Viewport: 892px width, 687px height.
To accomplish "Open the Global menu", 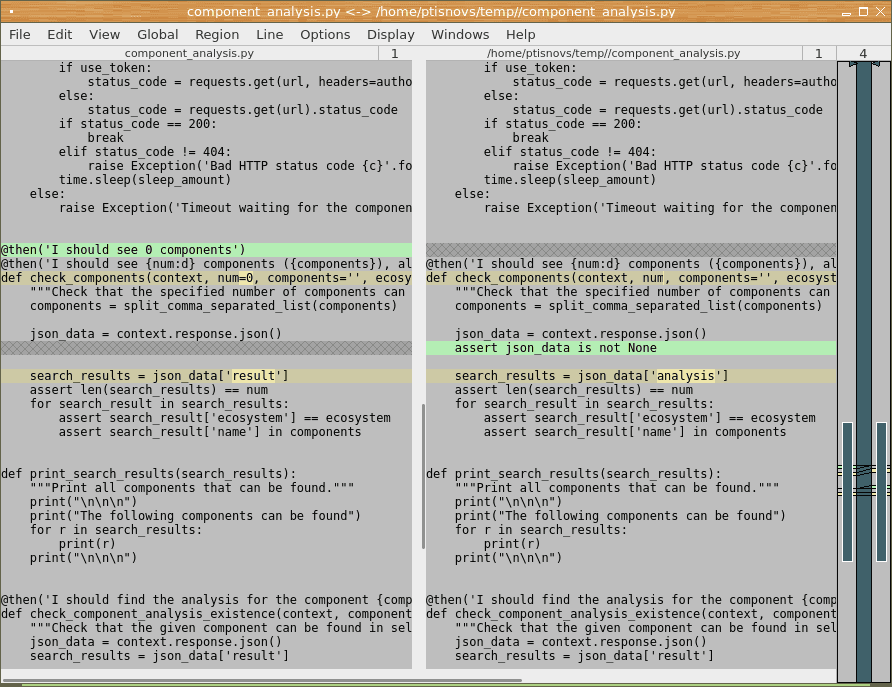I will [158, 35].
